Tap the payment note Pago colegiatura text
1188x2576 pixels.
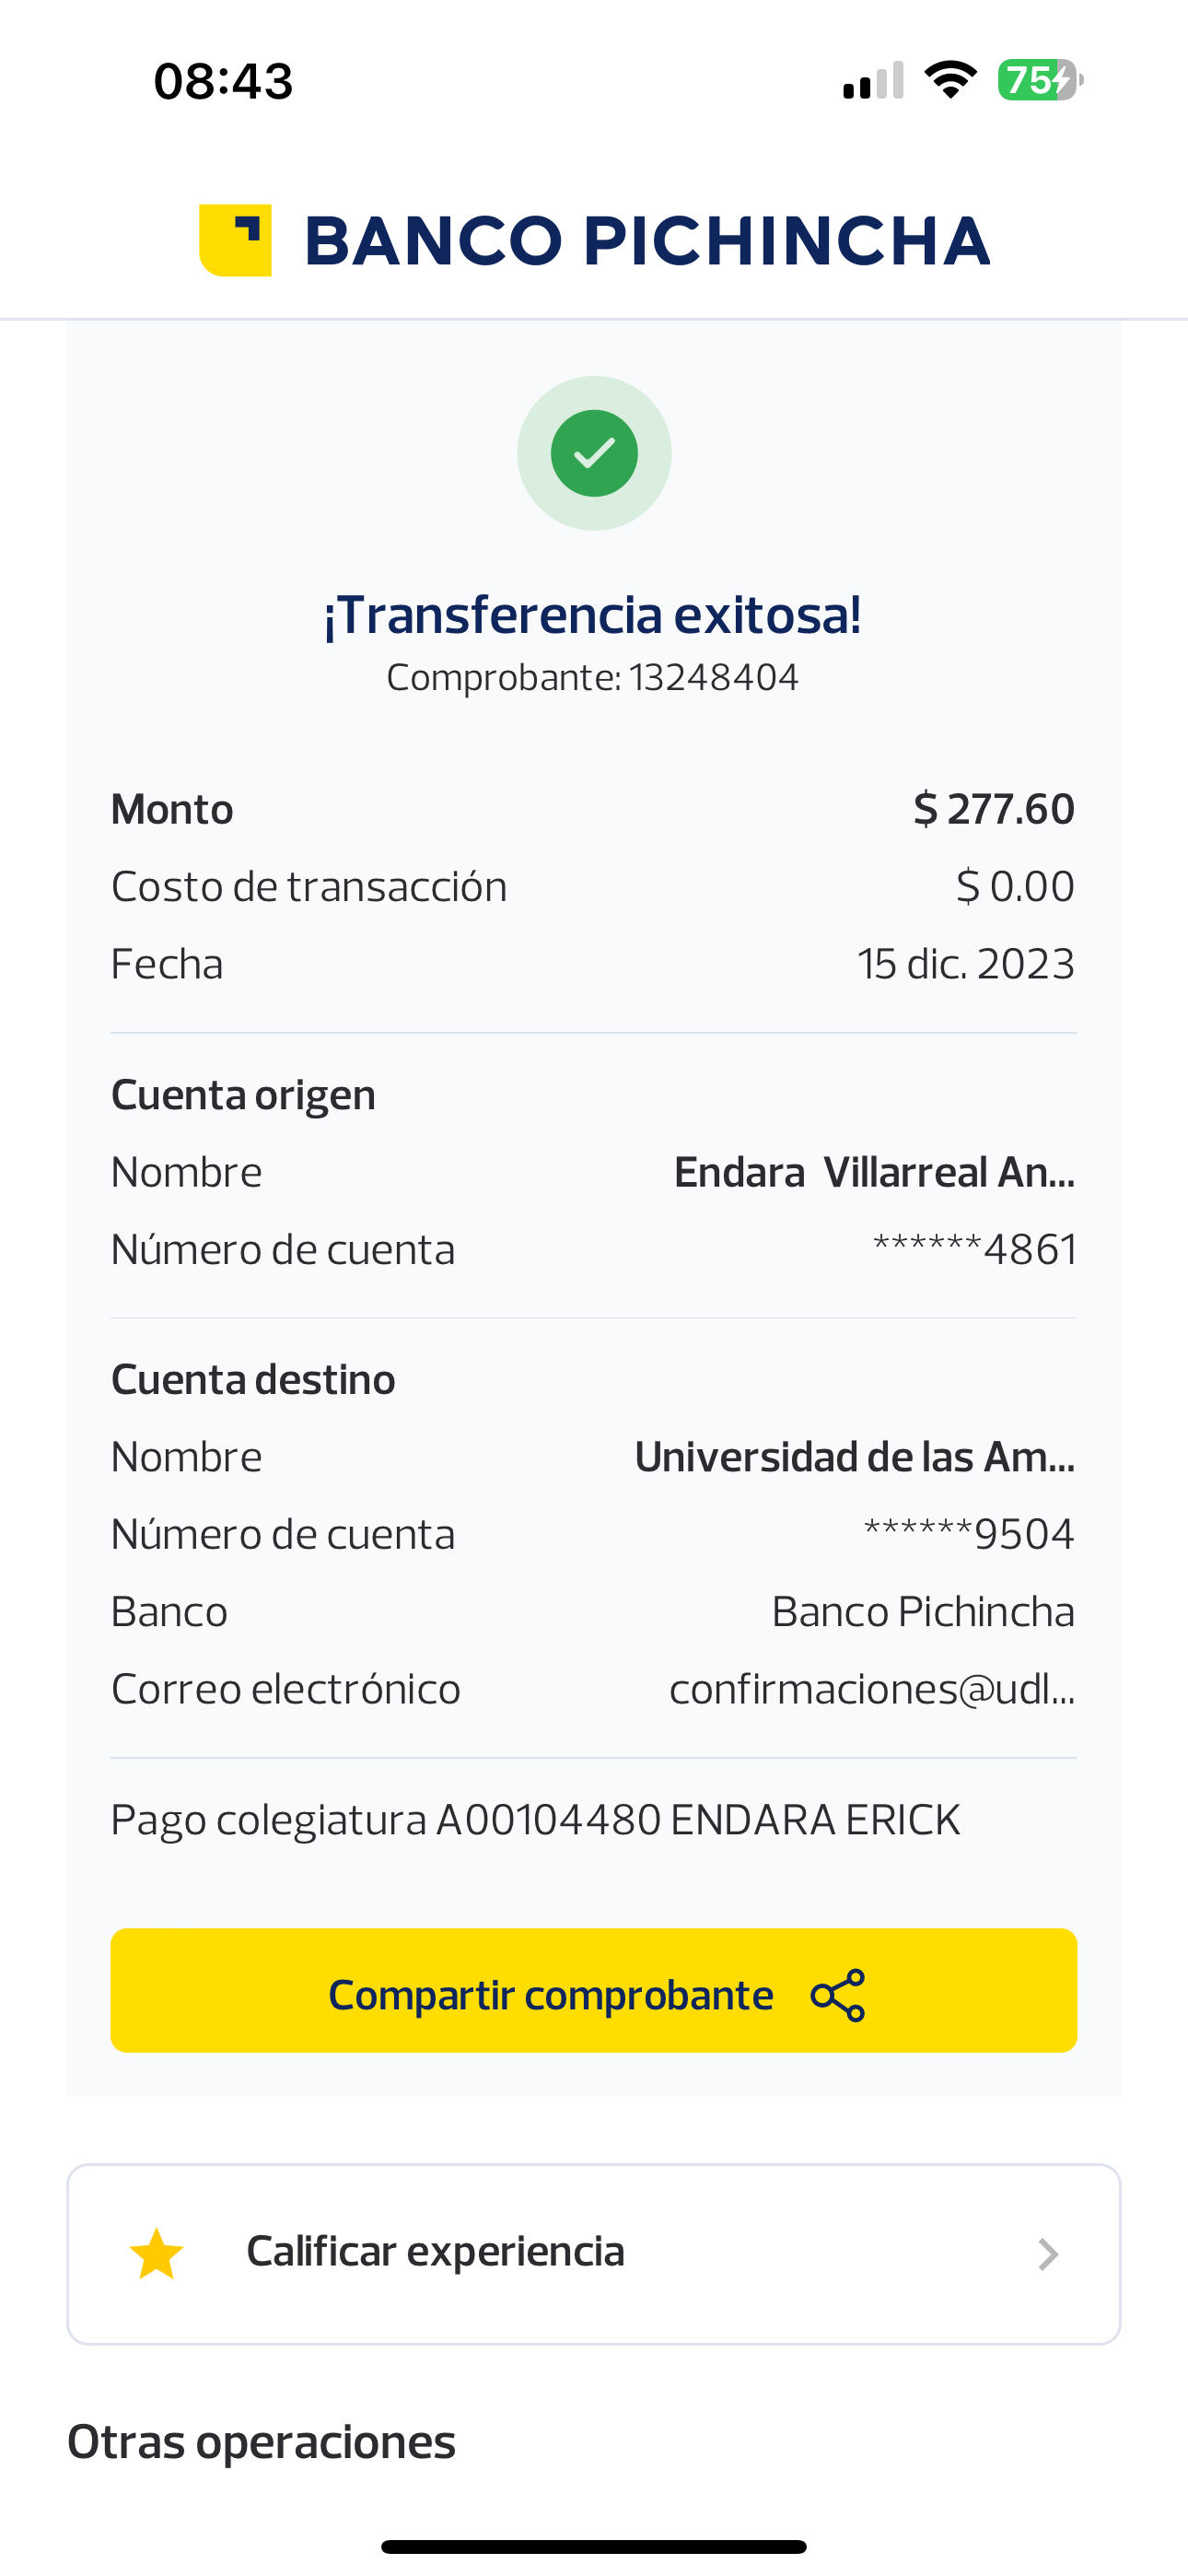pos(535,1820)
